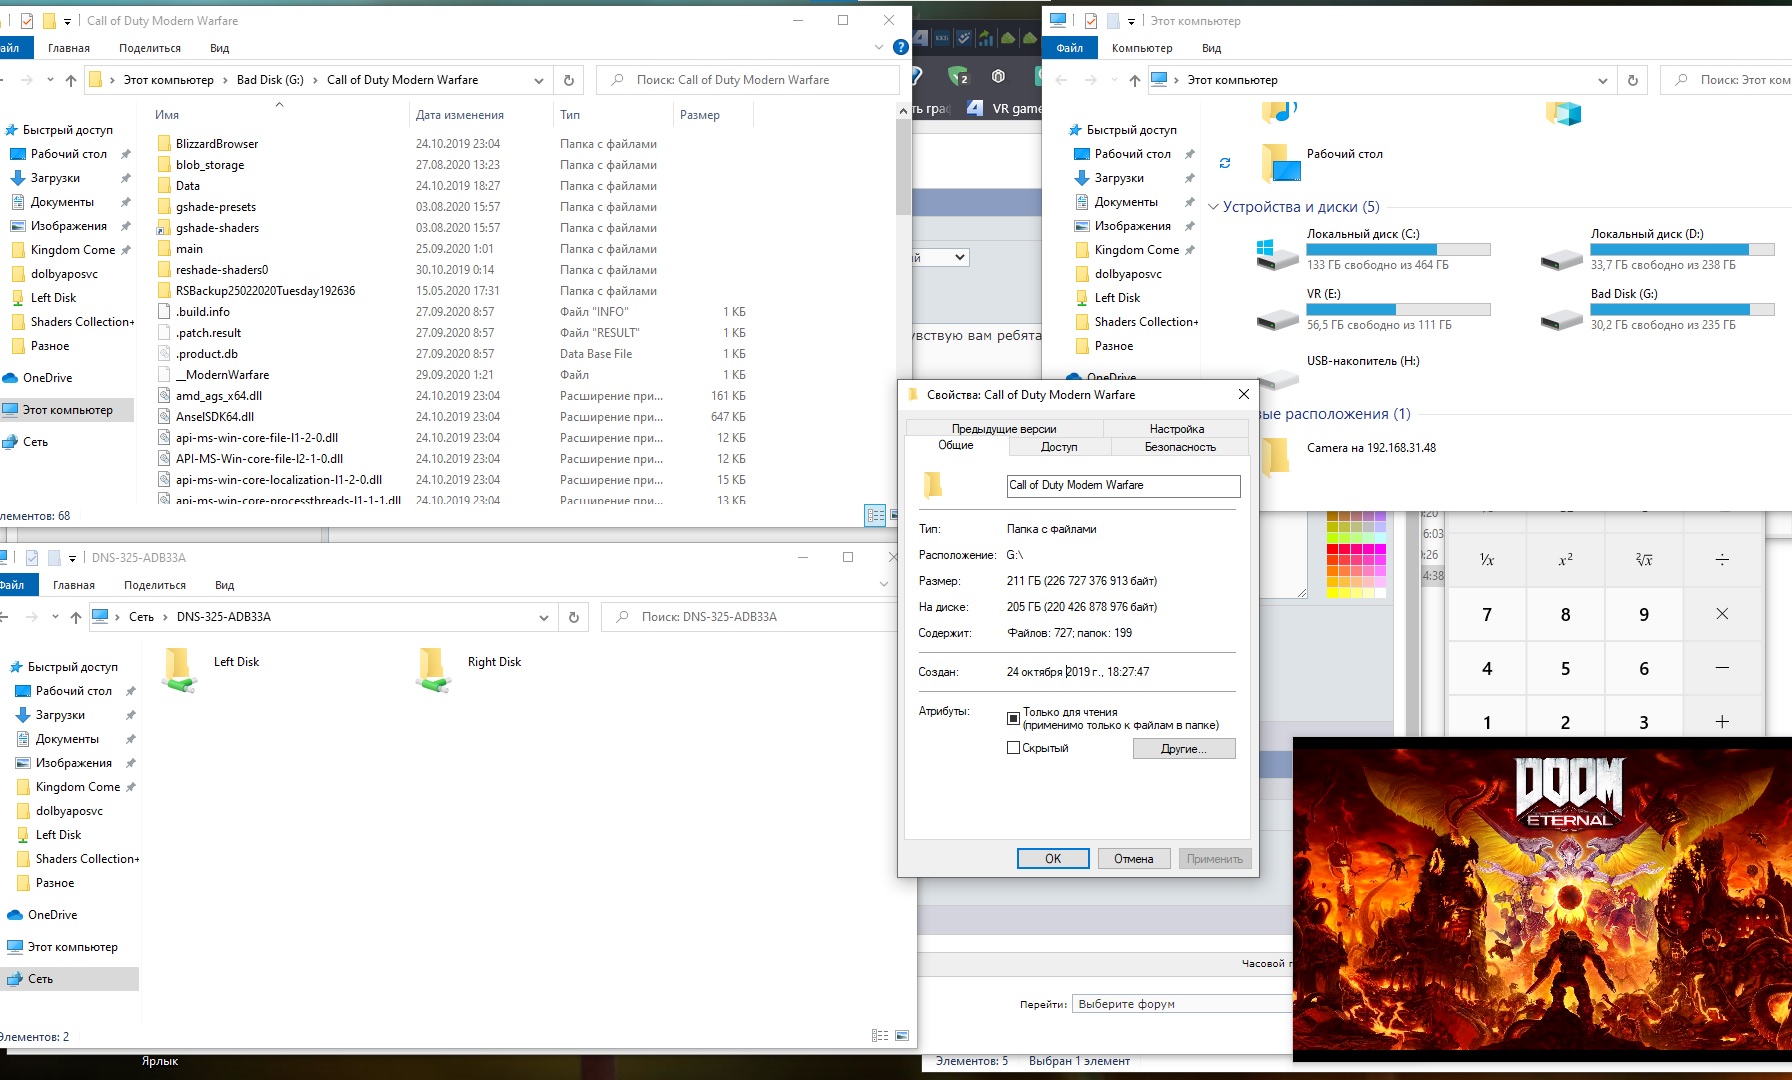Viewport: 1792px width, 1080px height.
Task: Expand address bar dropdown in Этот компьютер window
Action: click(x=1602, y=80)
